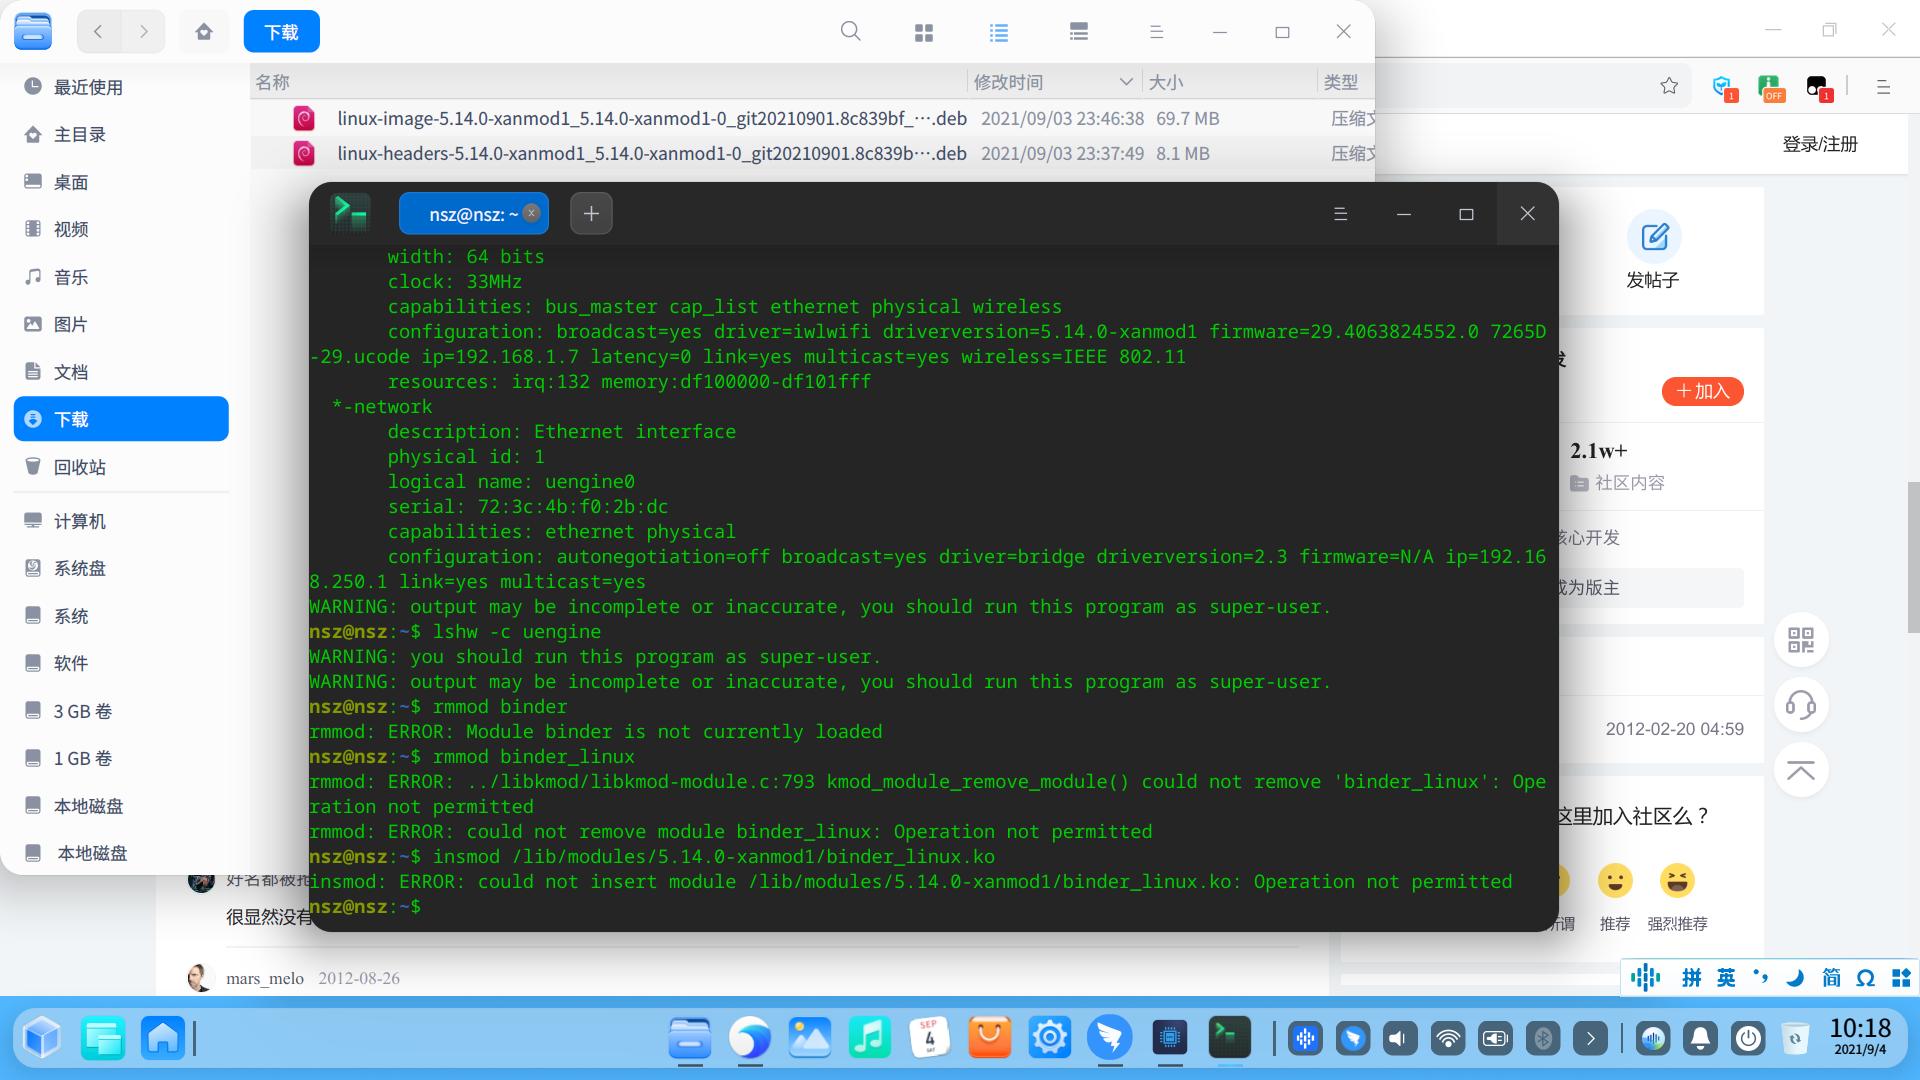Toggle the file details view icon
This screenshot has height=1080, width=1920.
1078,32
